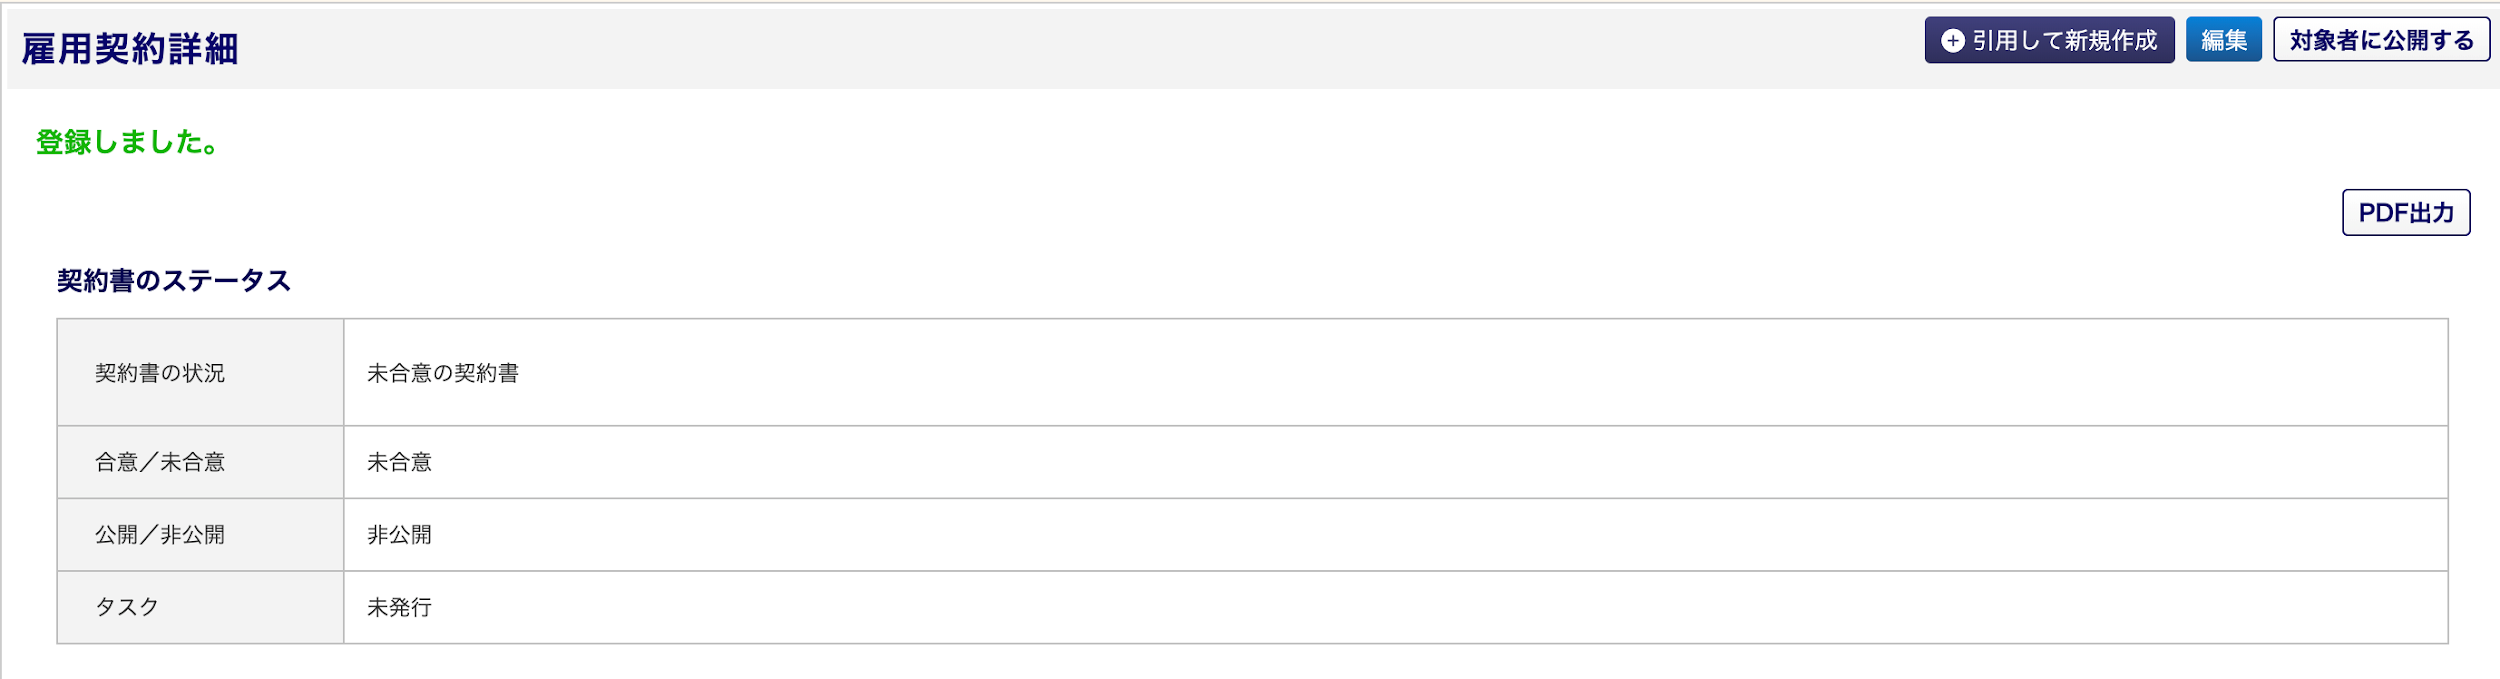Click the 合意／未合意 row label
Image resolution: width=2500 pixels, height=679 pixels.
tap(160, 462)
